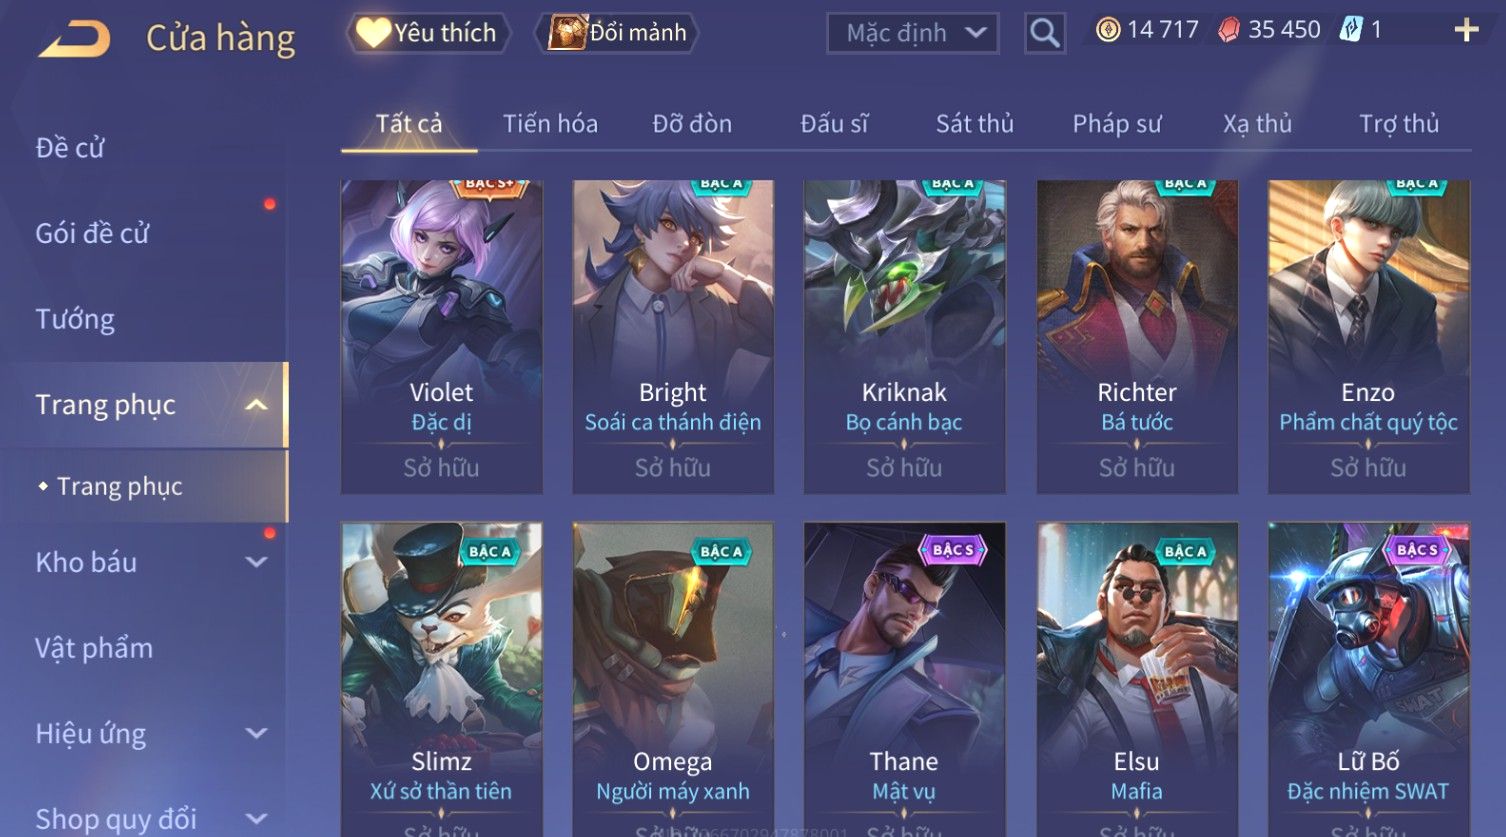Open the Mặc định sort dropdown

(913, 33)
